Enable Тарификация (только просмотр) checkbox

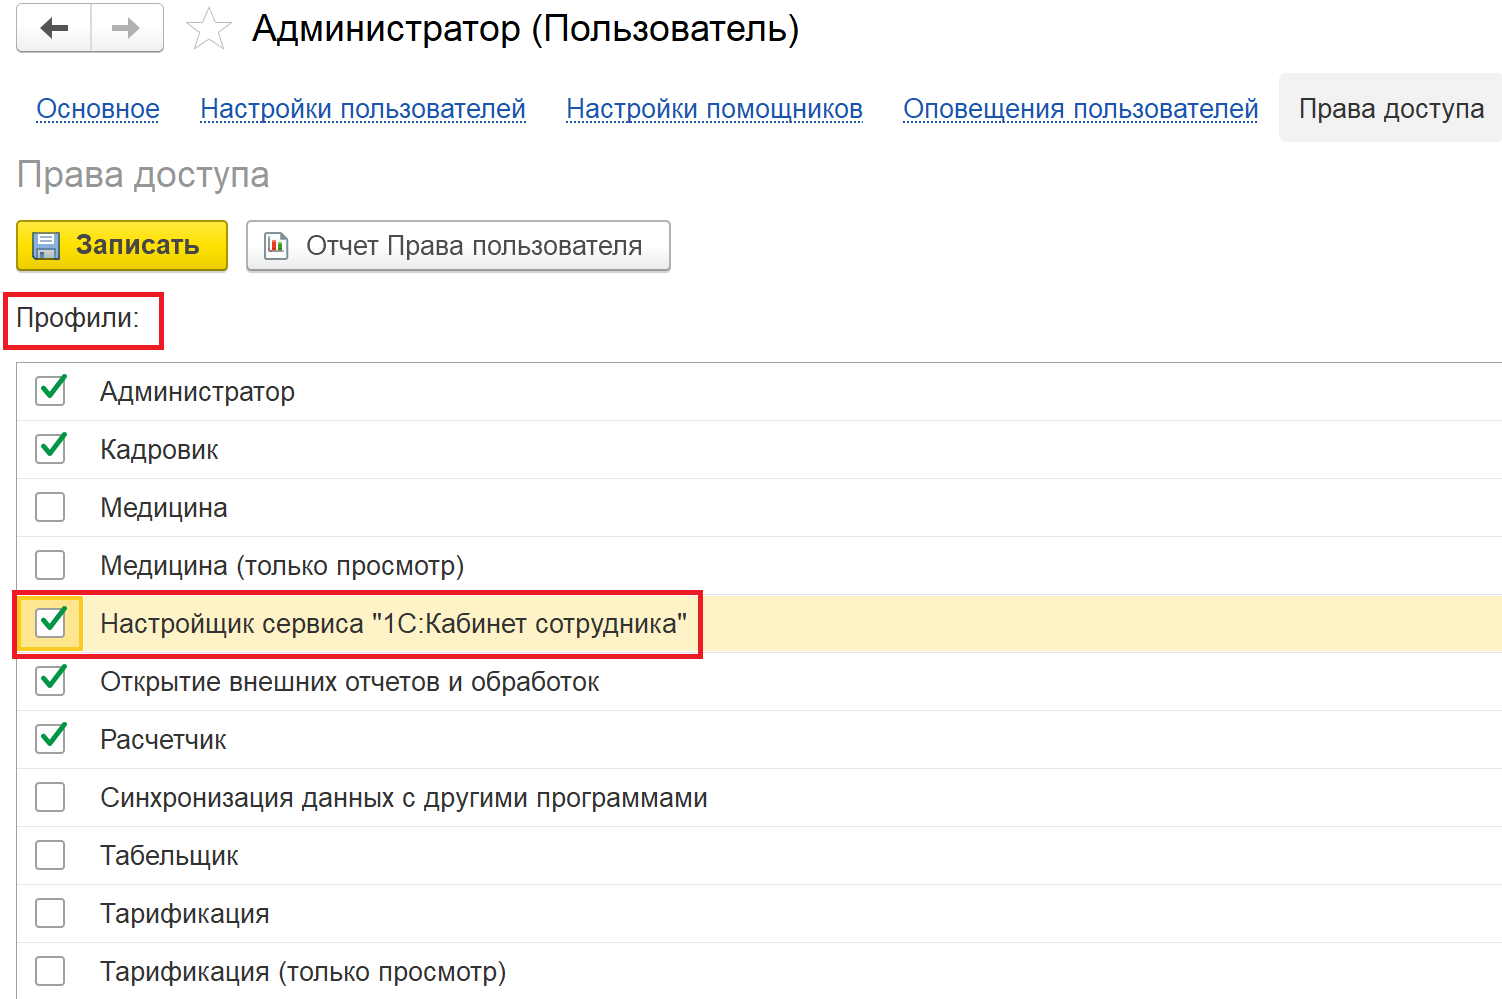click(50, 971)
